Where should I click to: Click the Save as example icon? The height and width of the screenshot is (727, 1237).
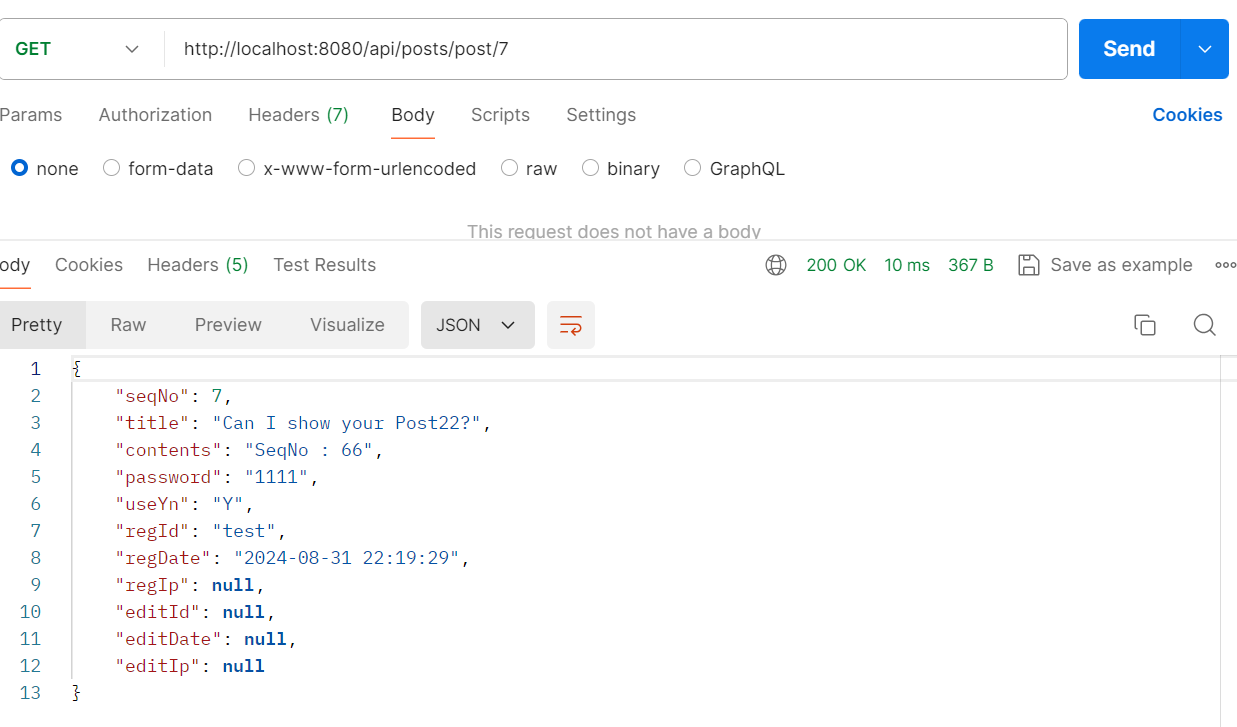[x=1028, y=265]
